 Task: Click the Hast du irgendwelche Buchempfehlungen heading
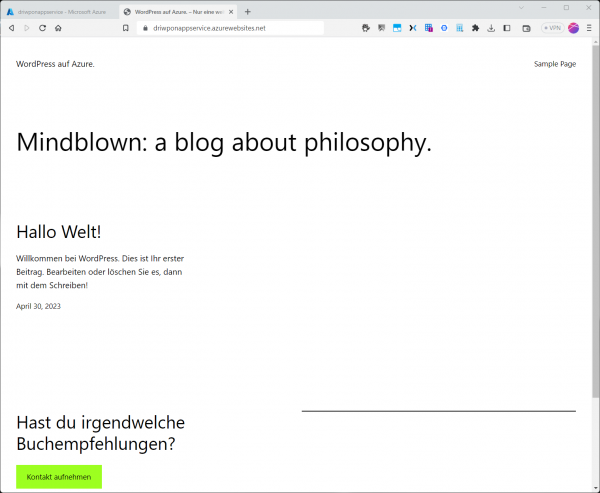pyautogui.click(x=100, y=433)
